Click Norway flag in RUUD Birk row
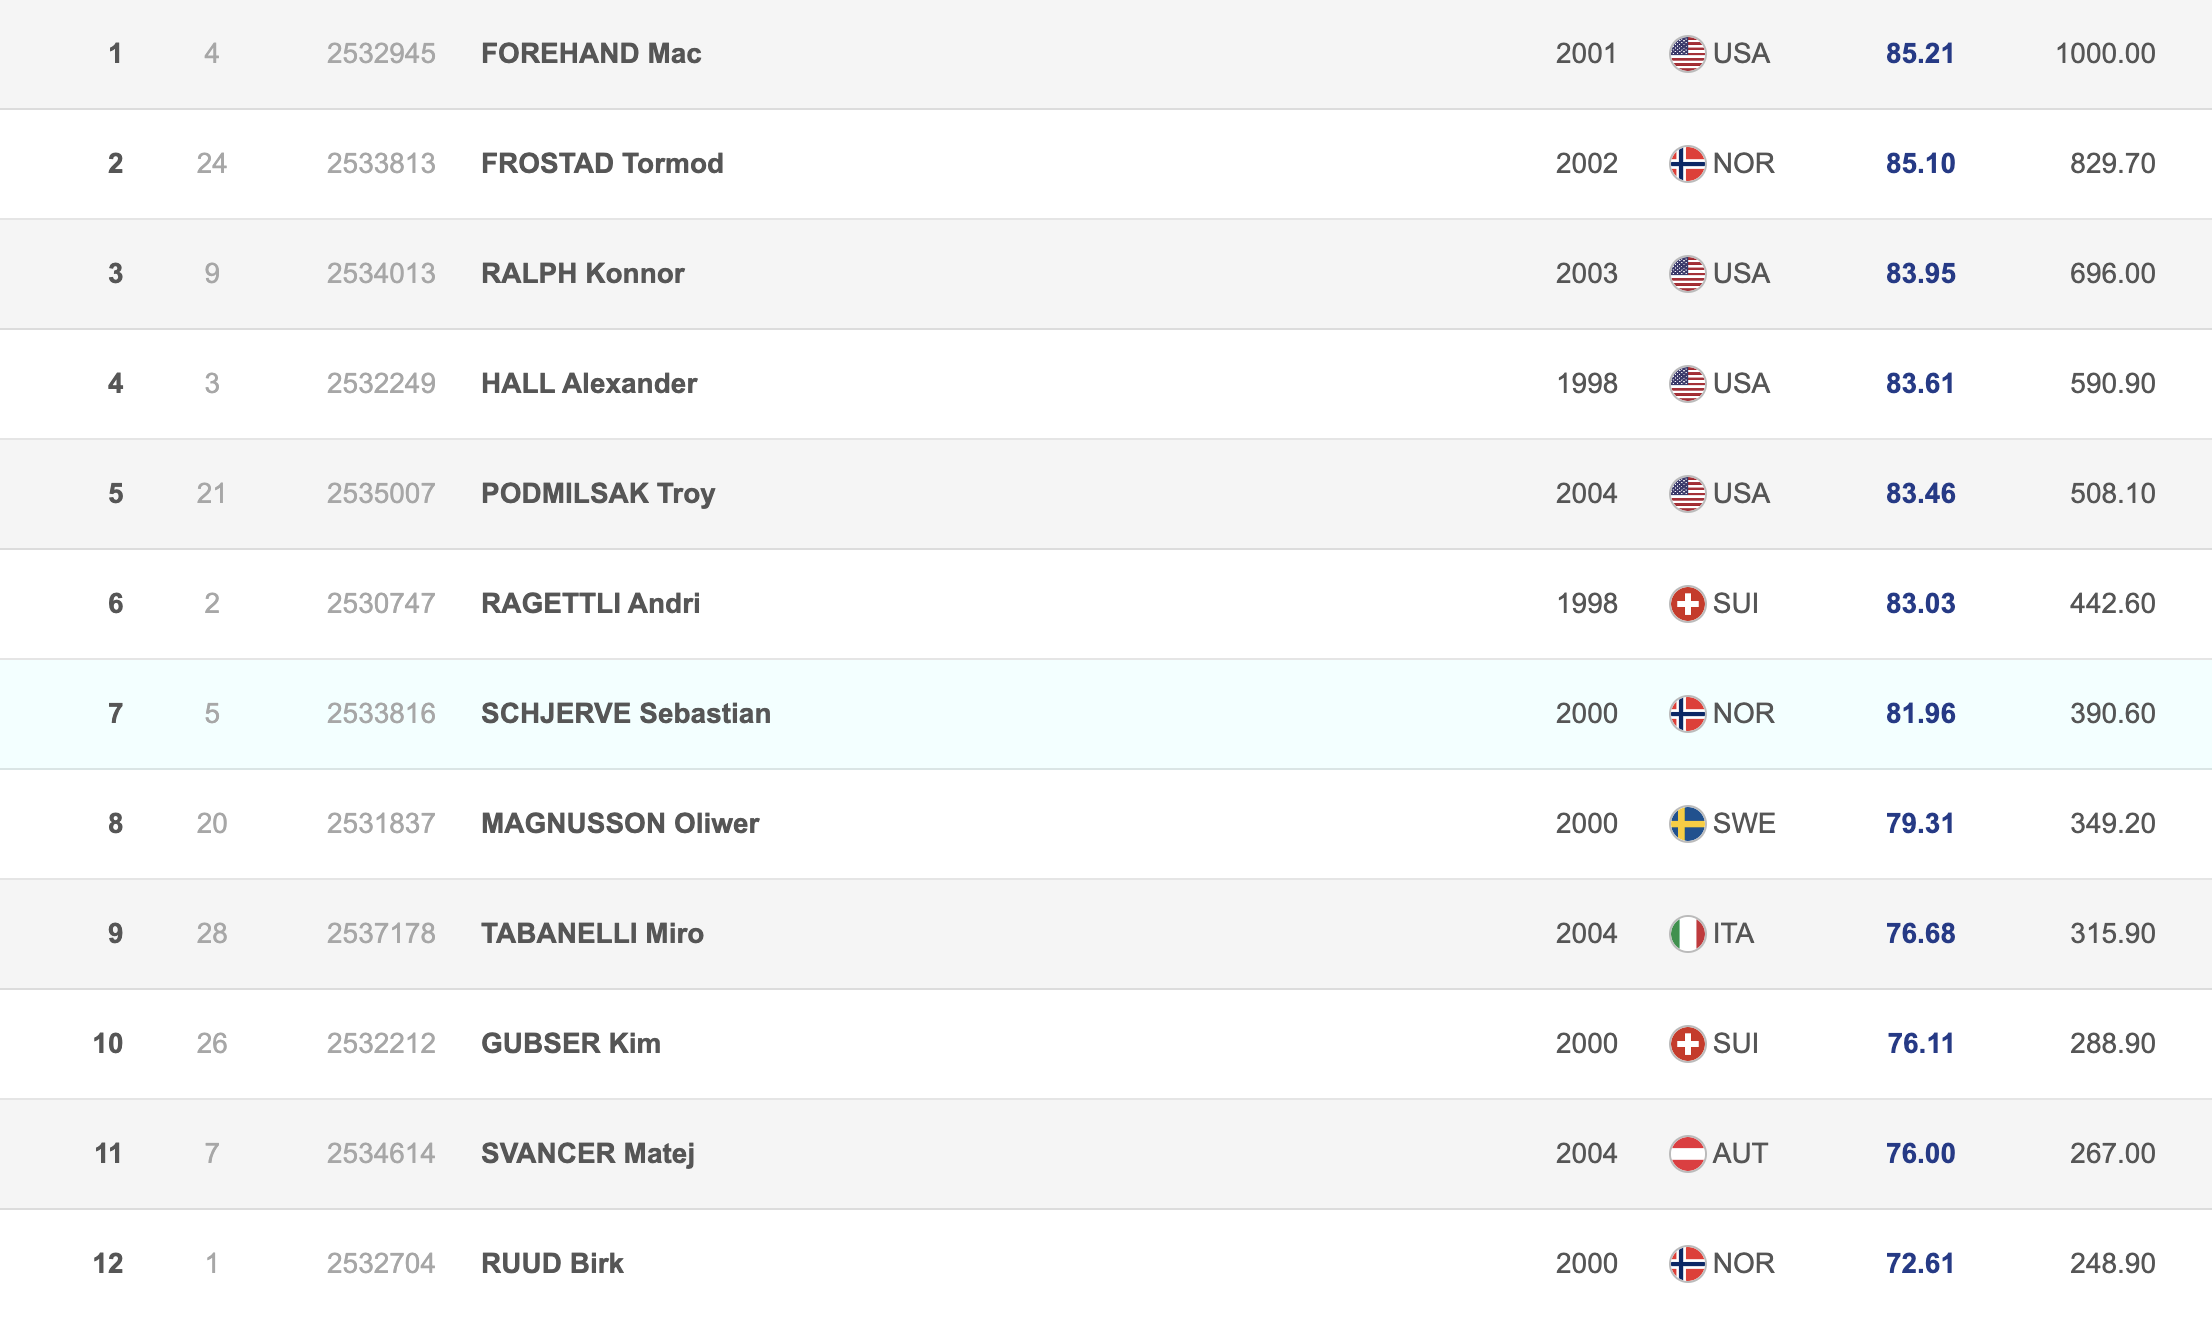 [x=1687, y=1264]
